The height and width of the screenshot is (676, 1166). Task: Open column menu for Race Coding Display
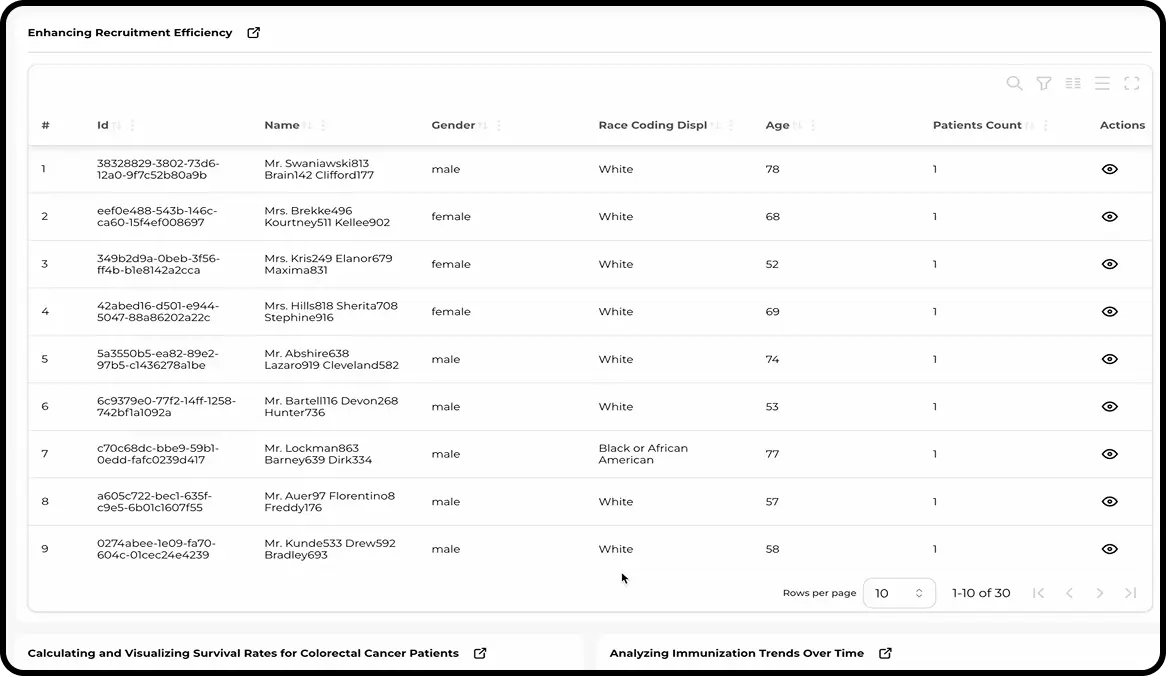tap(731, 126)
